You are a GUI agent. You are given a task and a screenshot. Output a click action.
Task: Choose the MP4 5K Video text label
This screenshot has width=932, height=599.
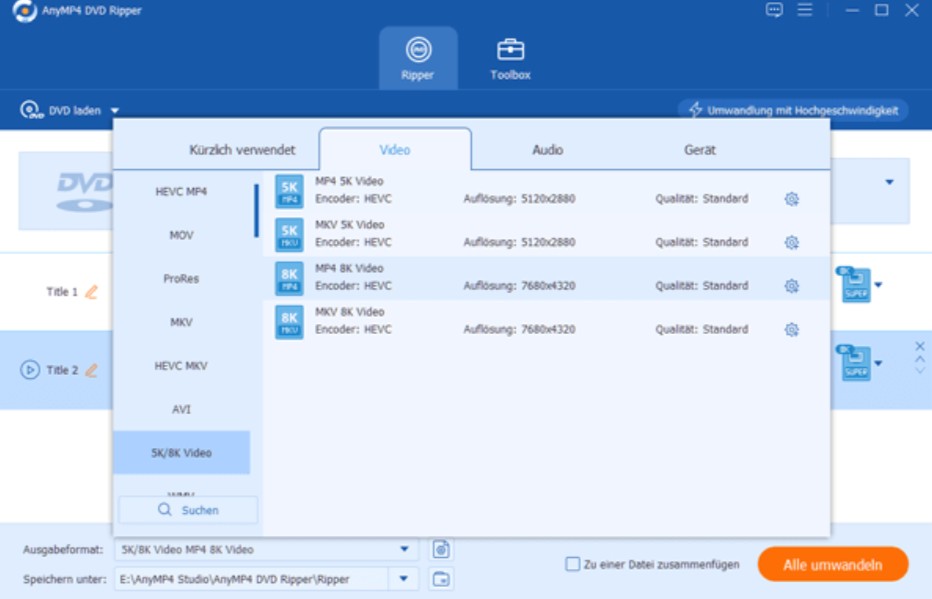(350, 181)
